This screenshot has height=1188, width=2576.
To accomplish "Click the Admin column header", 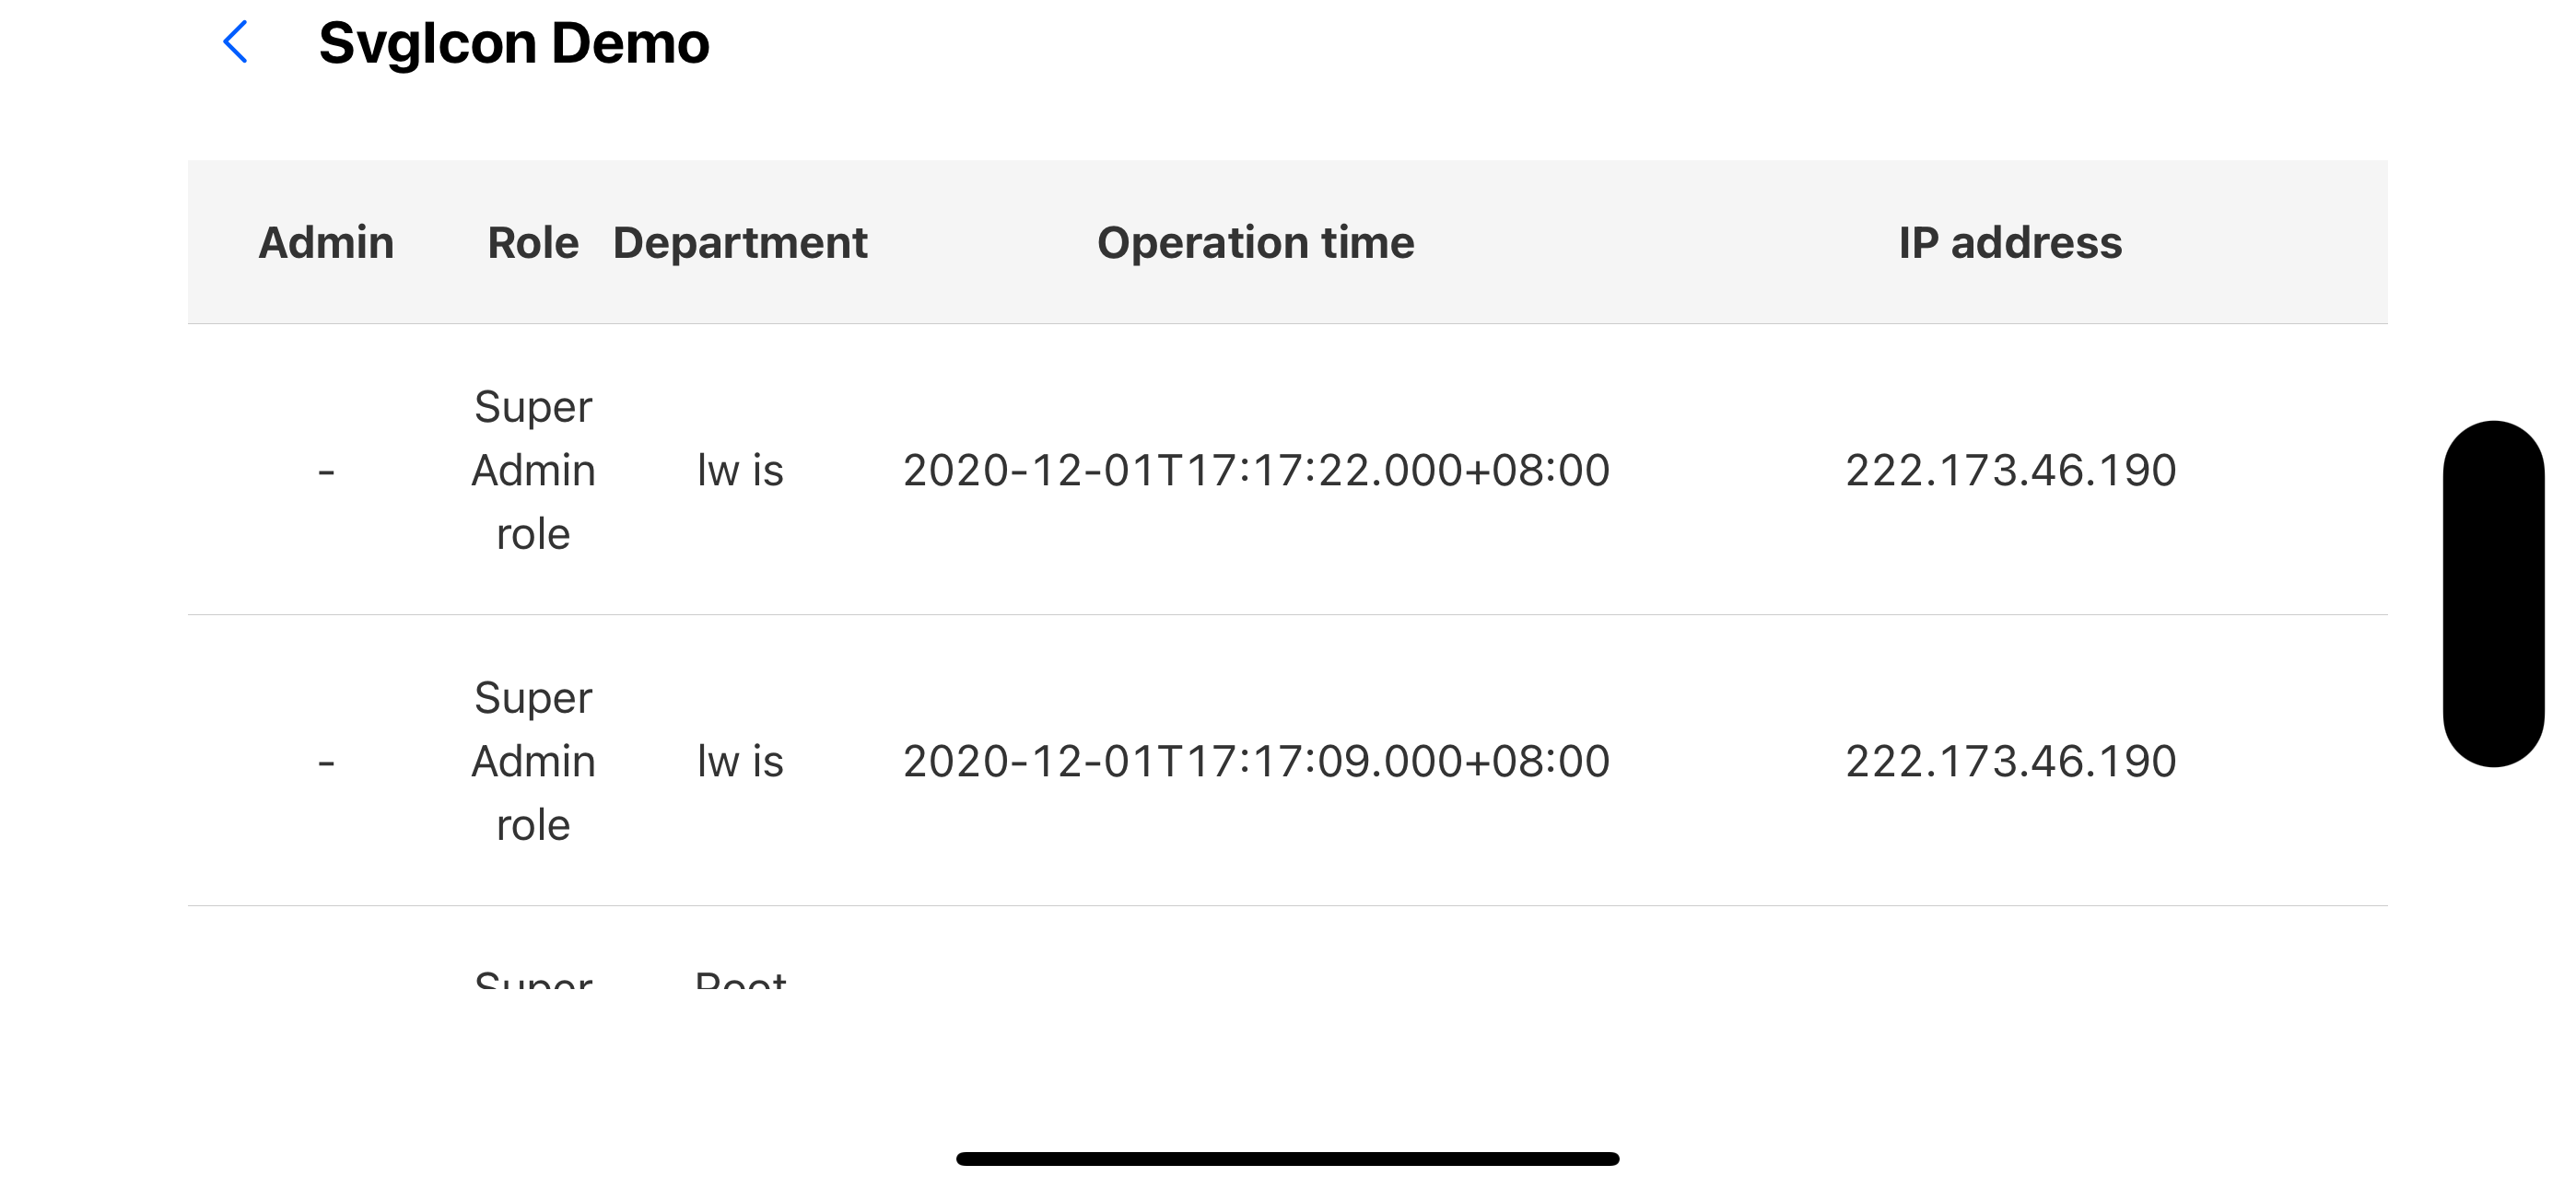I will point(326,242).
